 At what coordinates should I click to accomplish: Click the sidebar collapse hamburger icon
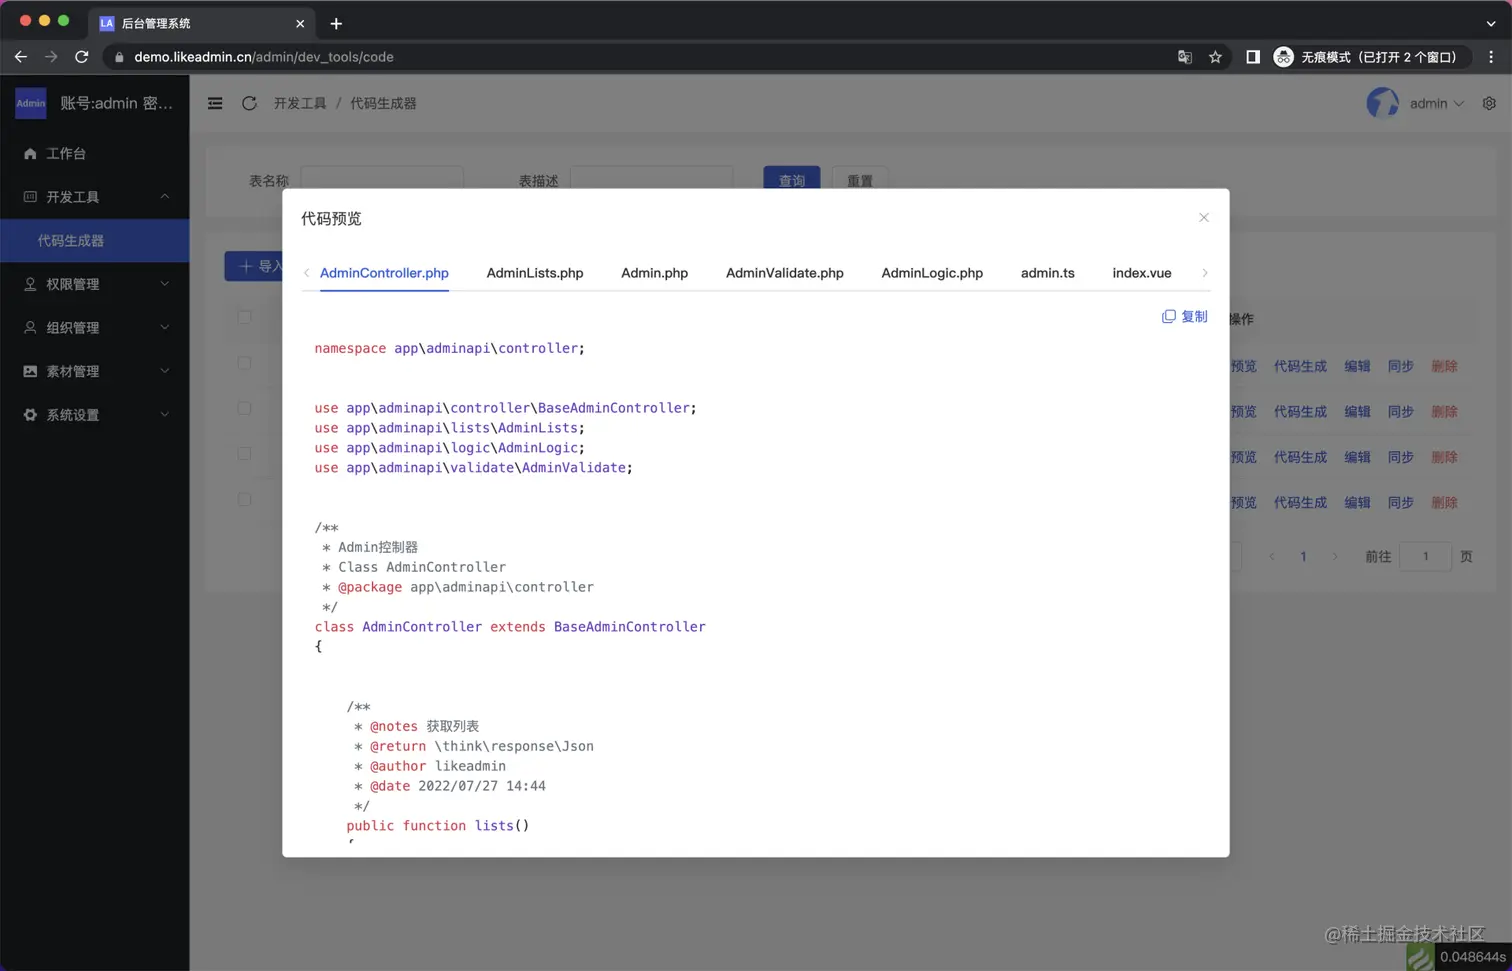click(x=215, y=103)
